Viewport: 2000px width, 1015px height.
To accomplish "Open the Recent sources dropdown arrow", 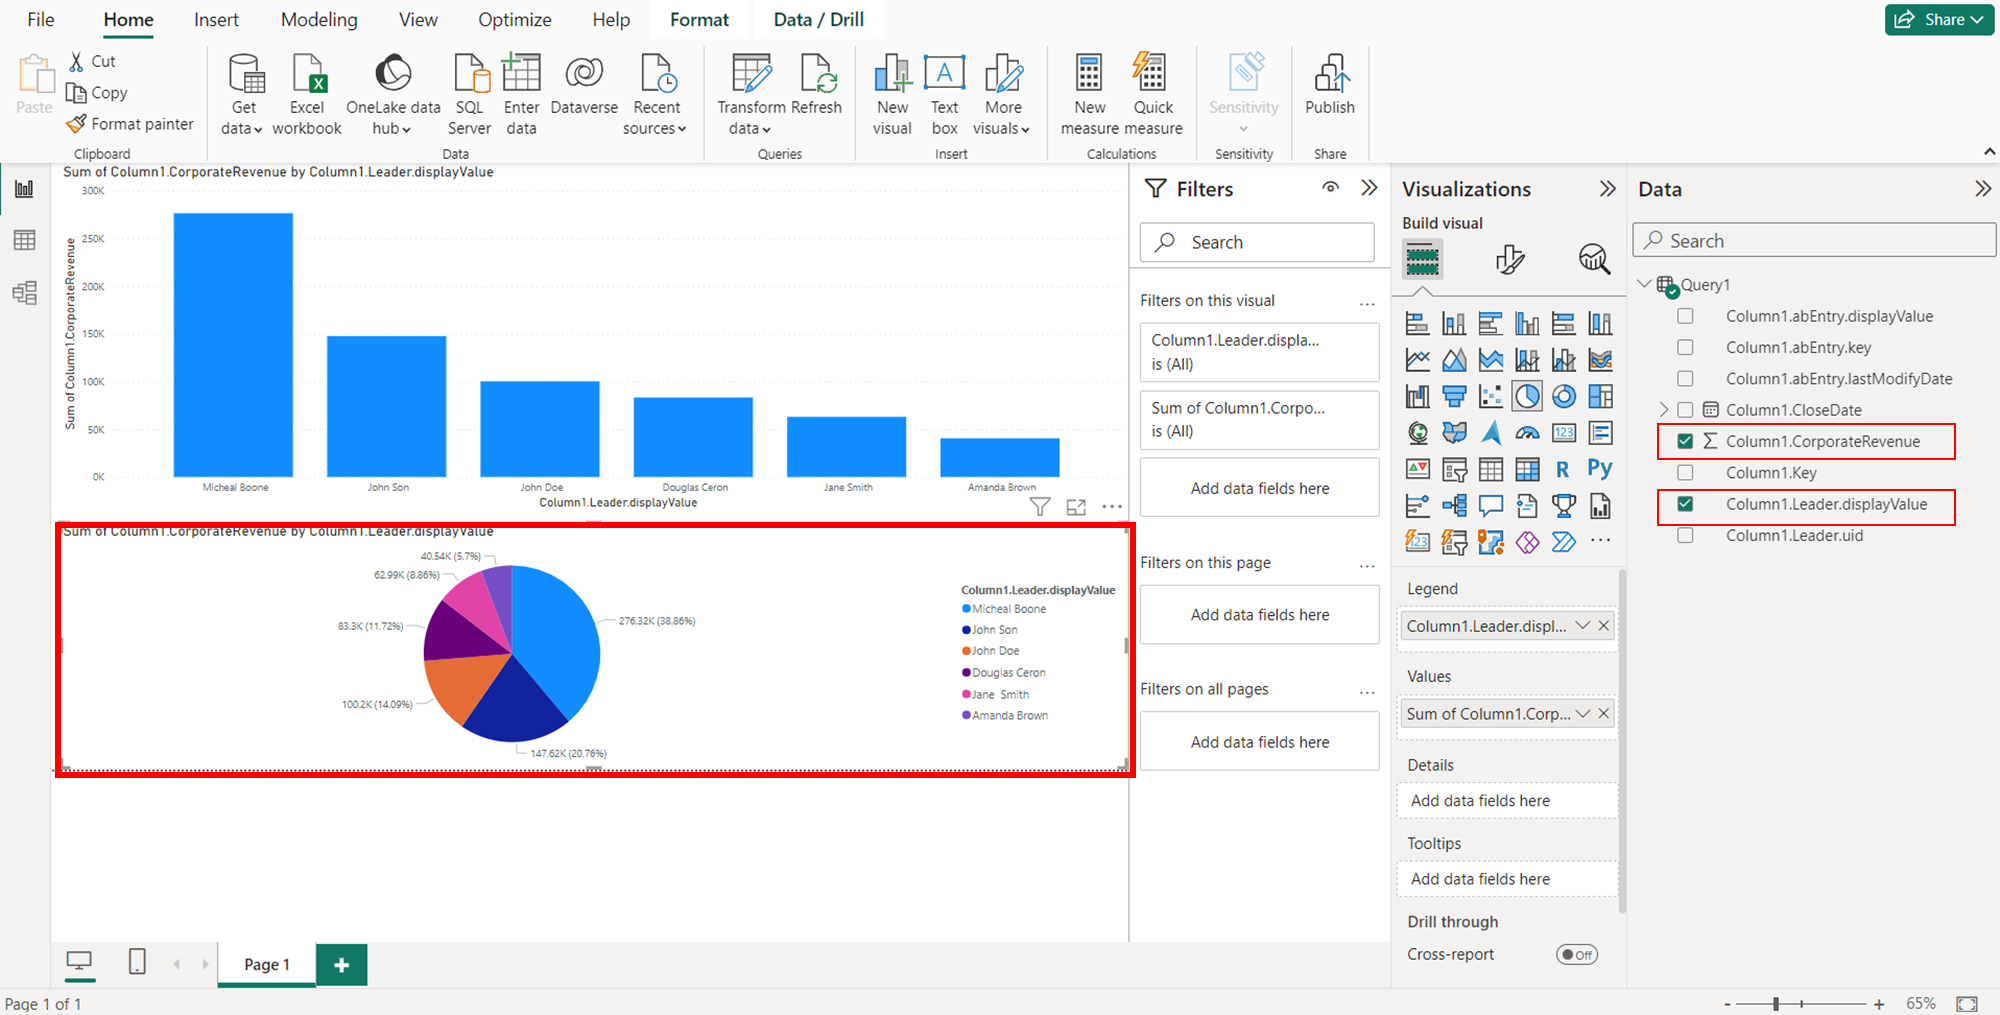I will tap(681, 129).
